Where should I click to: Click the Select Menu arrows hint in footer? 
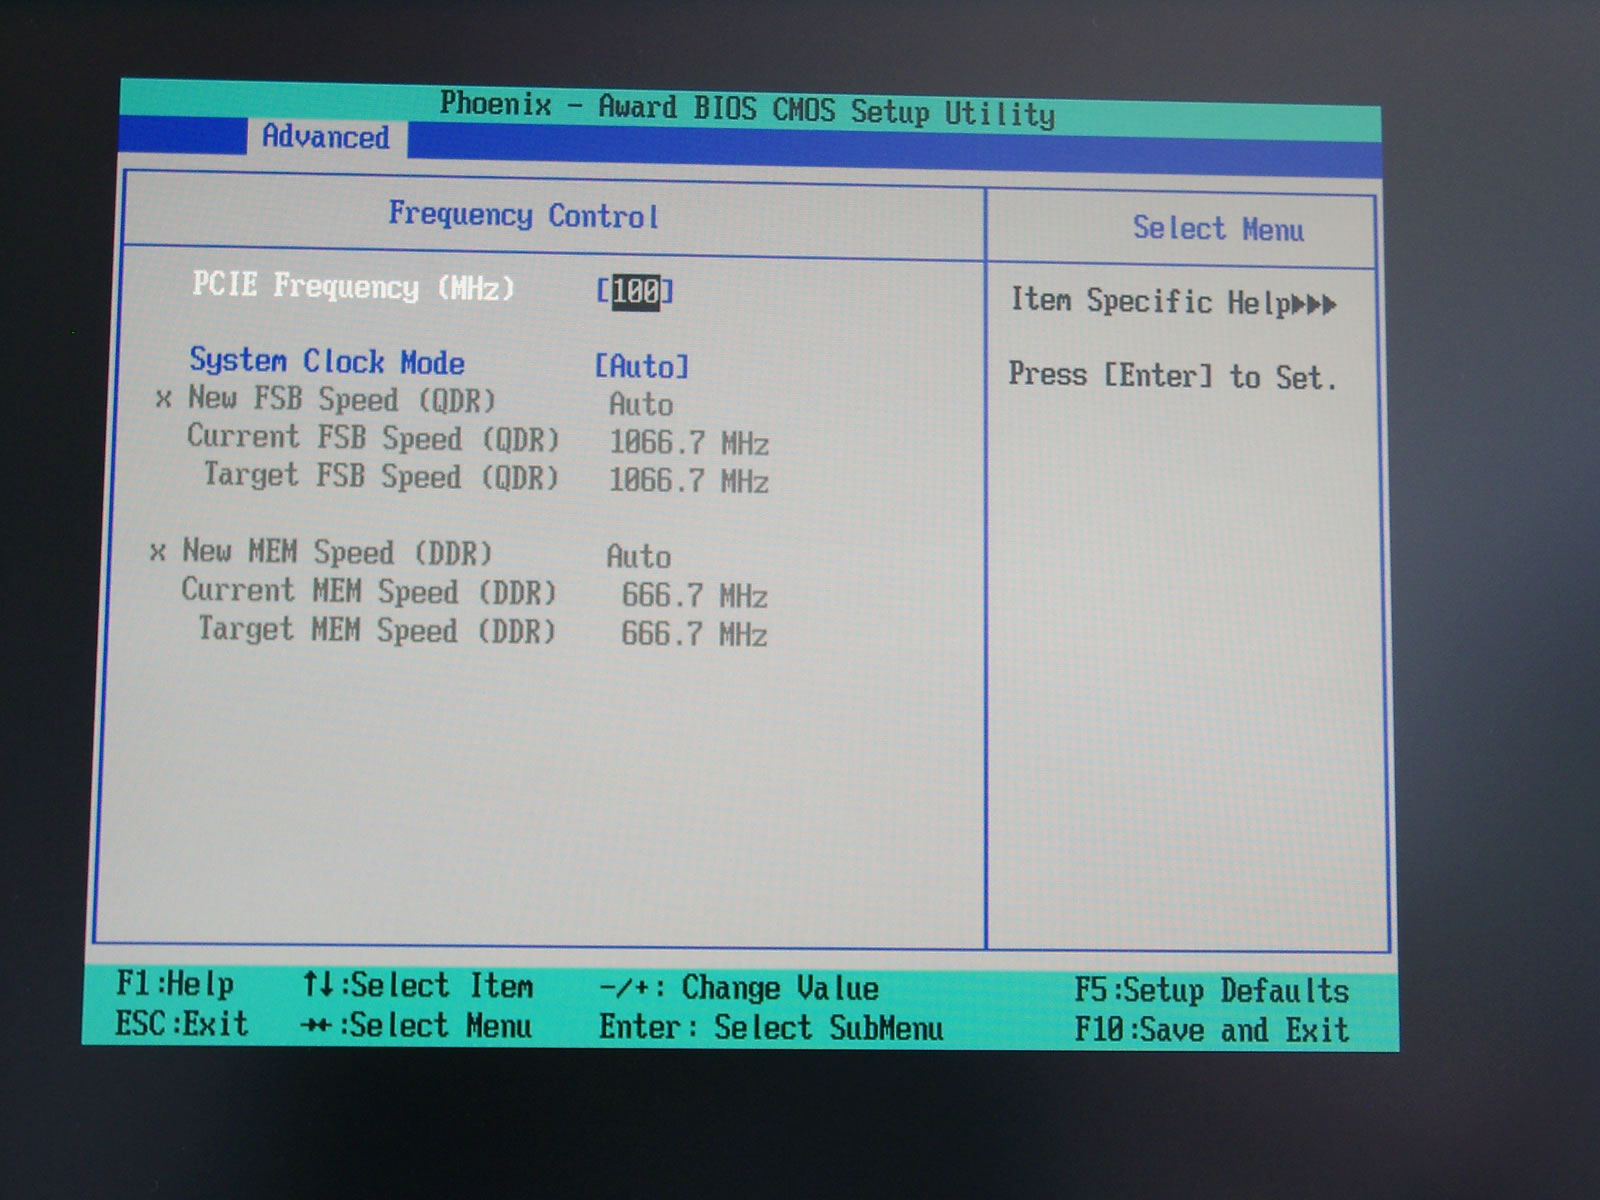click(417, 1026)
